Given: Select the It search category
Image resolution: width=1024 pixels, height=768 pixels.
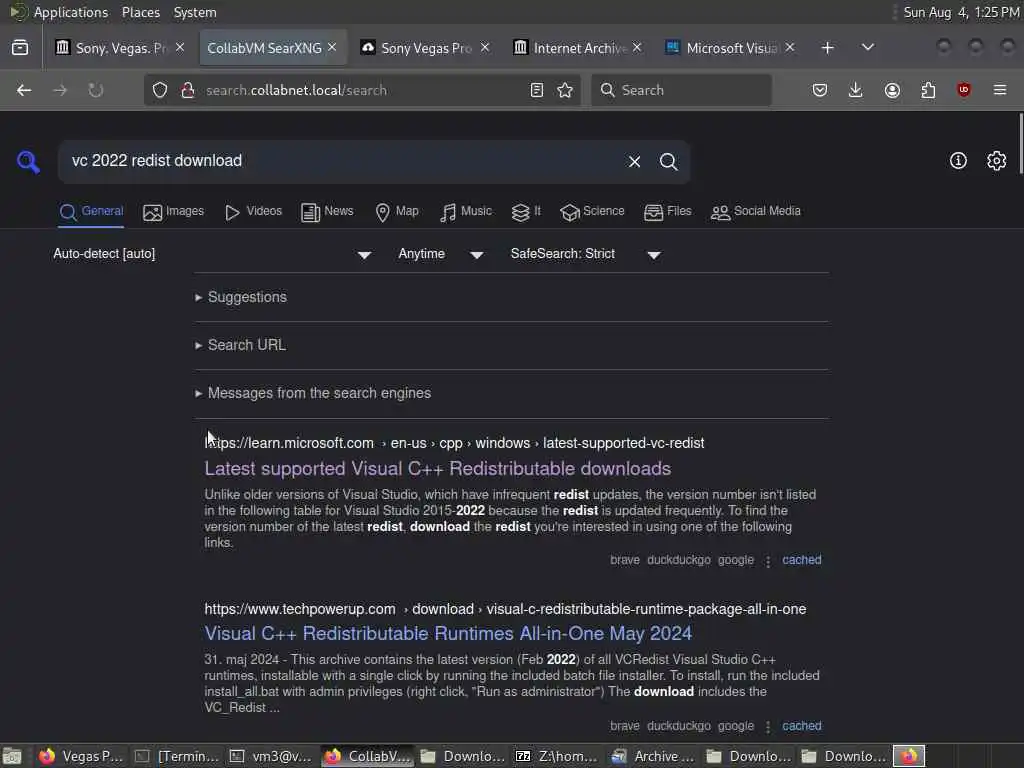Looking at the screenshot, I should (x=526, y=212).
